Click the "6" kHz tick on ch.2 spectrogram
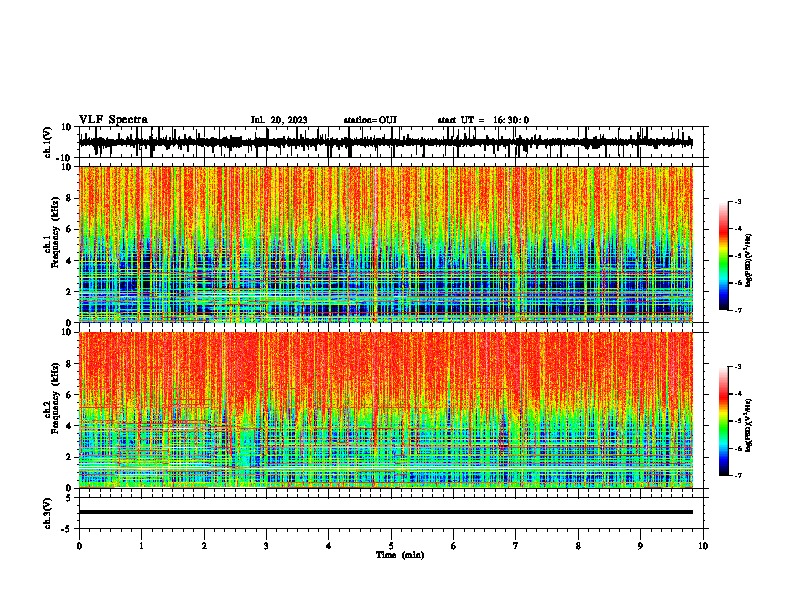 [x=69, y=395]
